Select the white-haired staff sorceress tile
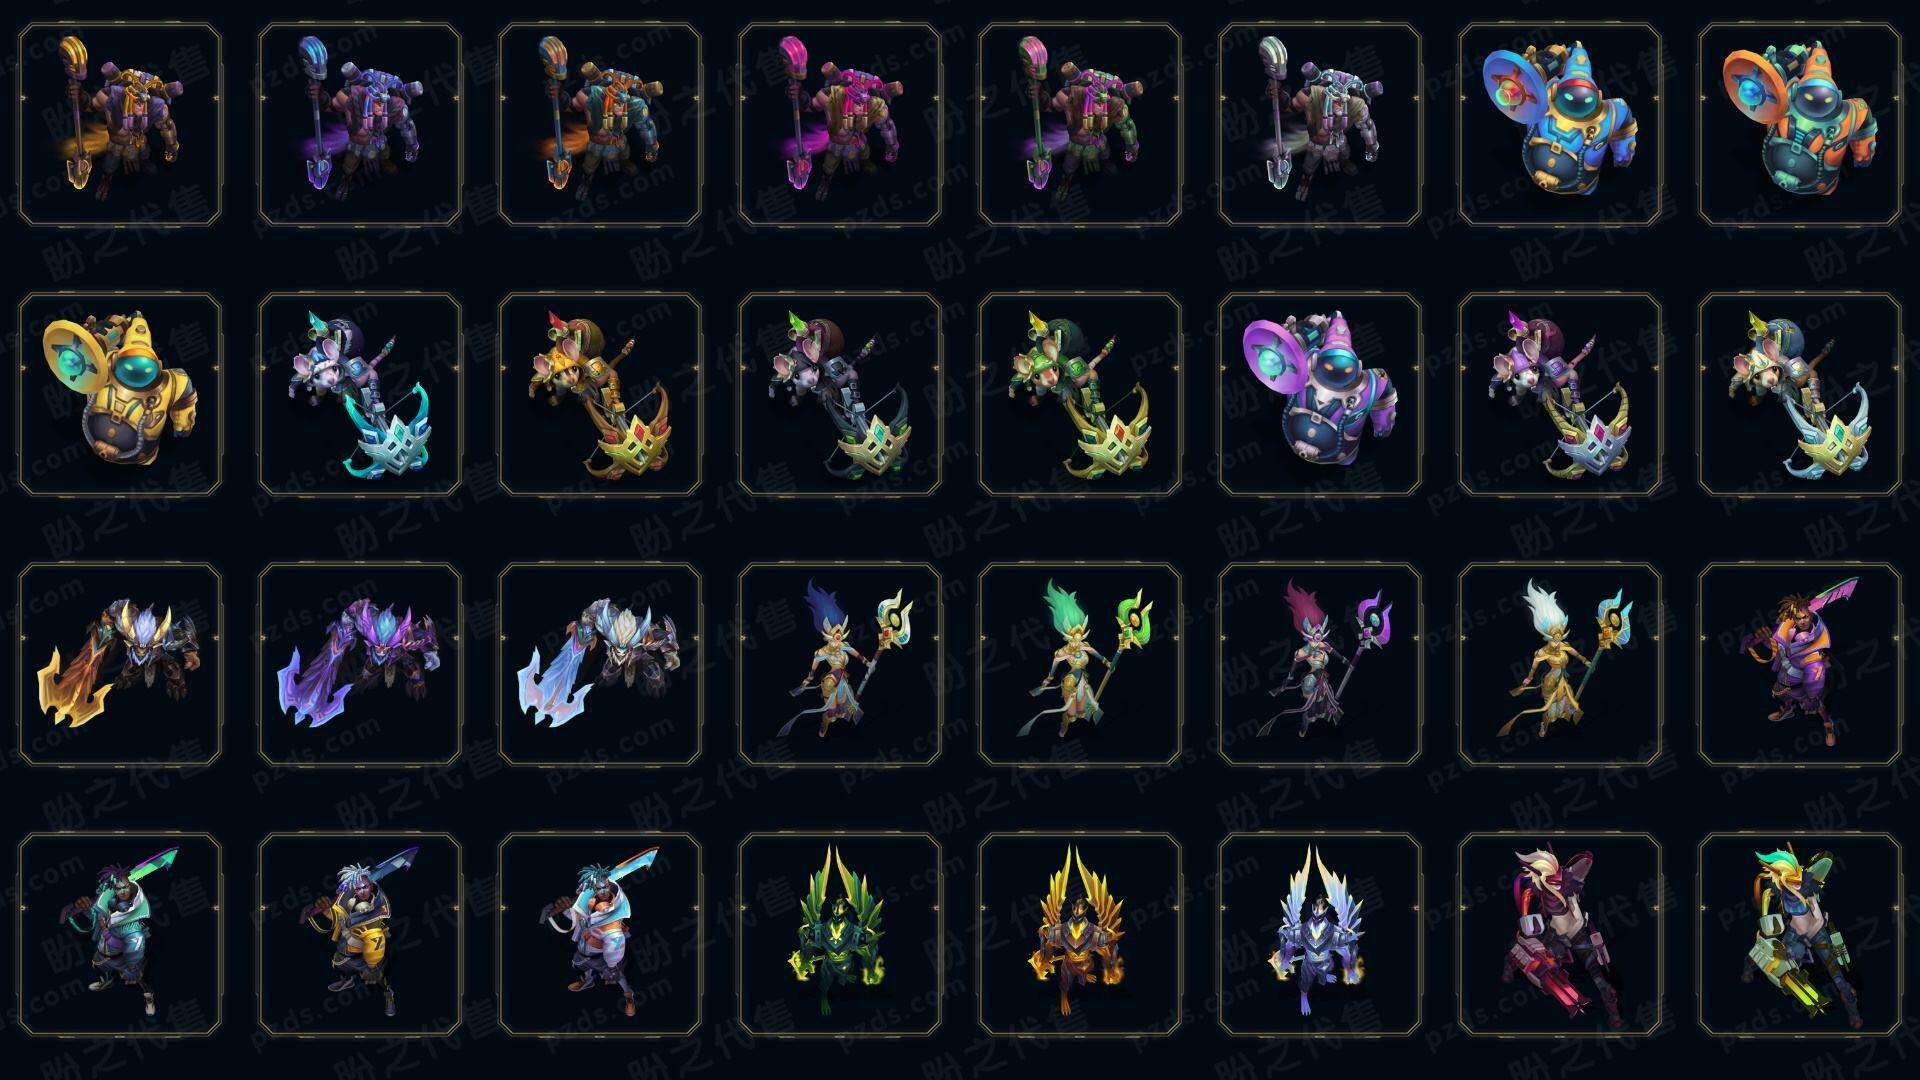This screenshot has width=1920, height=1080. click(1560, 664)
